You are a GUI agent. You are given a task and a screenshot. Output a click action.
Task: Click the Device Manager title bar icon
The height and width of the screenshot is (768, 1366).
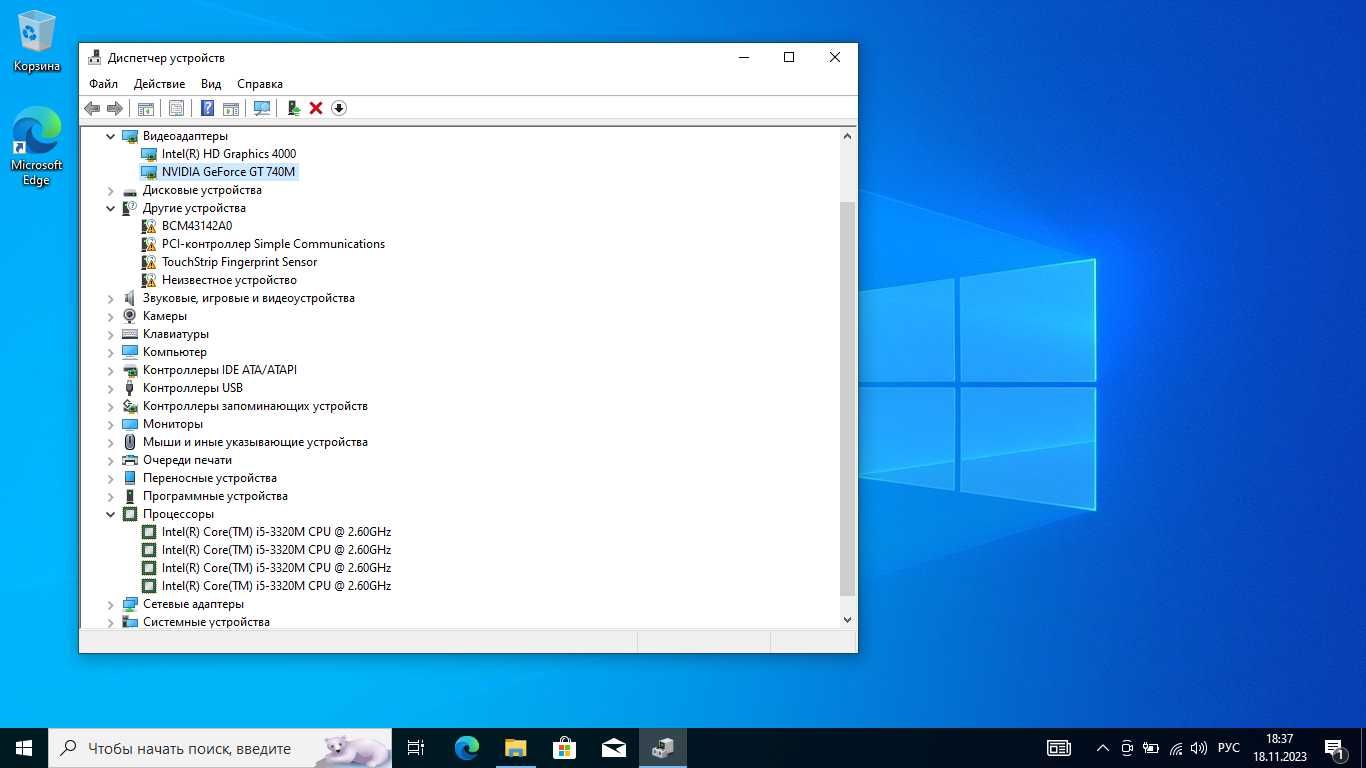(x=94, y=58)
